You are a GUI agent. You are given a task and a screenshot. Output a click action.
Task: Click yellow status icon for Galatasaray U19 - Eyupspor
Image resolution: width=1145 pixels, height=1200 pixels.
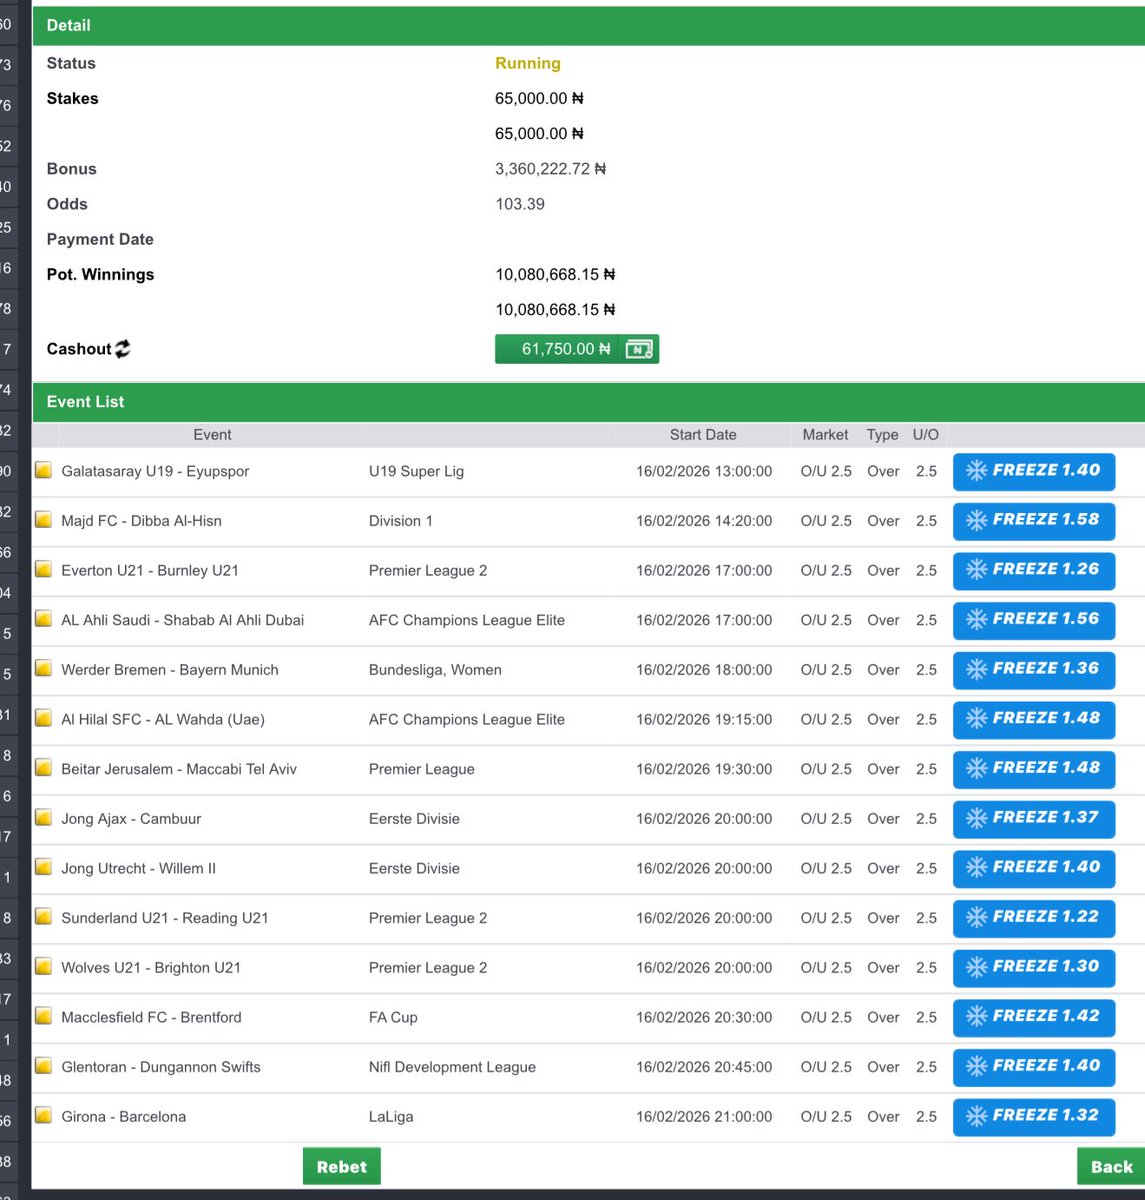44,470
